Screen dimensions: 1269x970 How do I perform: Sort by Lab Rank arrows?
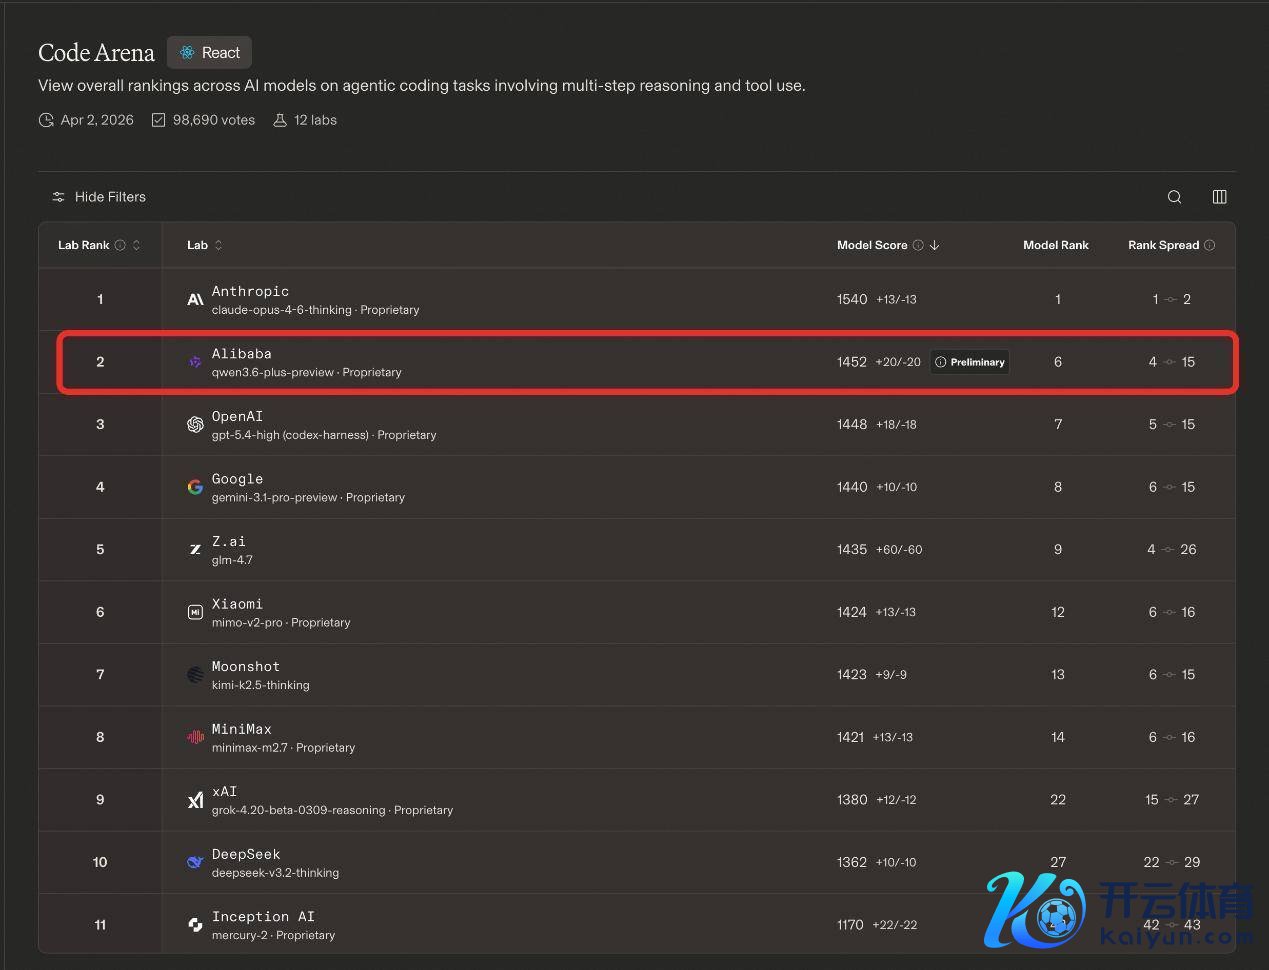(x=136, y=245)
